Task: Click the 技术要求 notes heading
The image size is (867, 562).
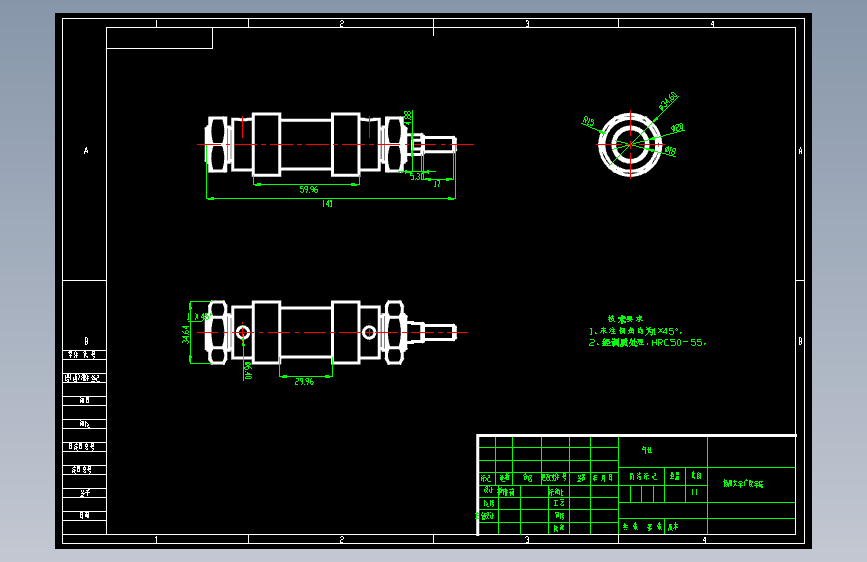Action: [625, 319]
